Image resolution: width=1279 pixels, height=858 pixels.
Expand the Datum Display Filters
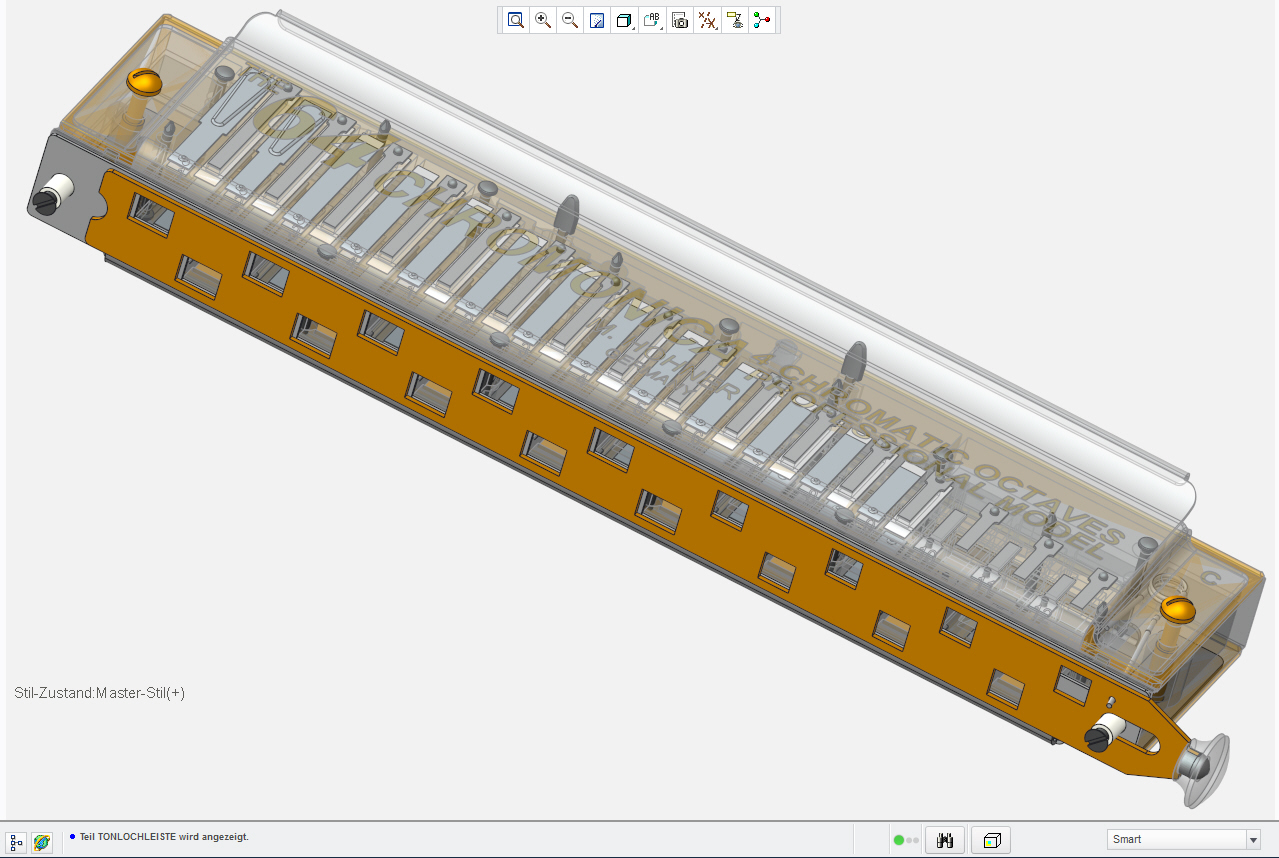click(x=708, y=20)
